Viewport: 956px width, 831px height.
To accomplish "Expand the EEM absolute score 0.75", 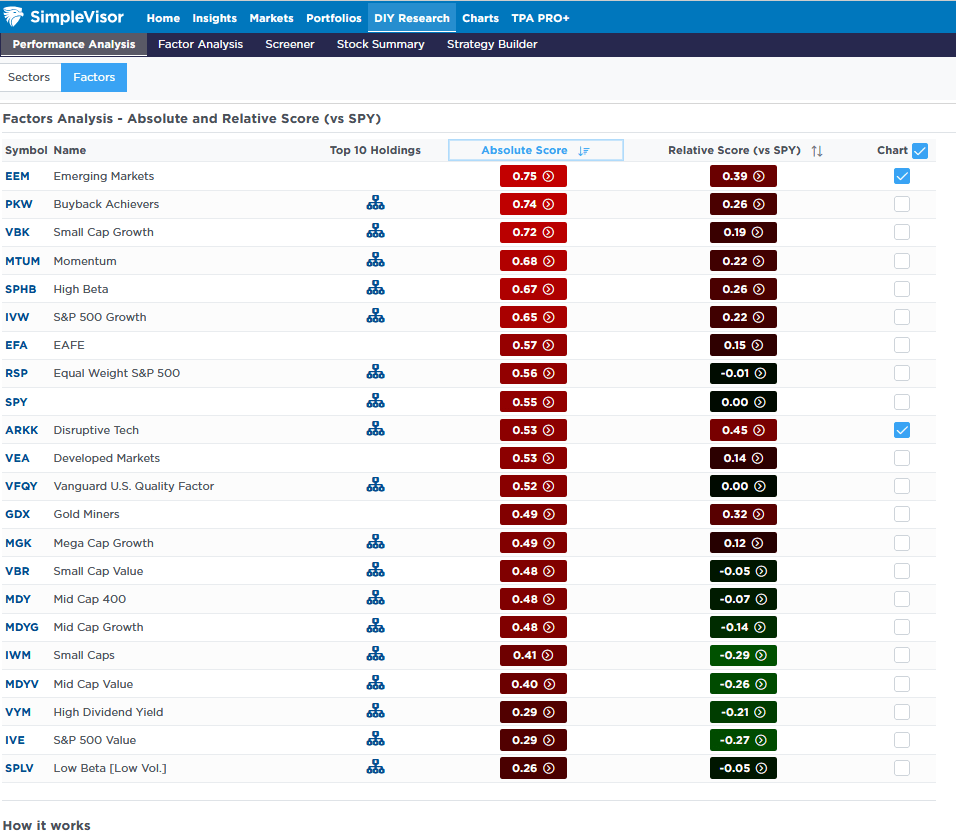I will [533, 176].
